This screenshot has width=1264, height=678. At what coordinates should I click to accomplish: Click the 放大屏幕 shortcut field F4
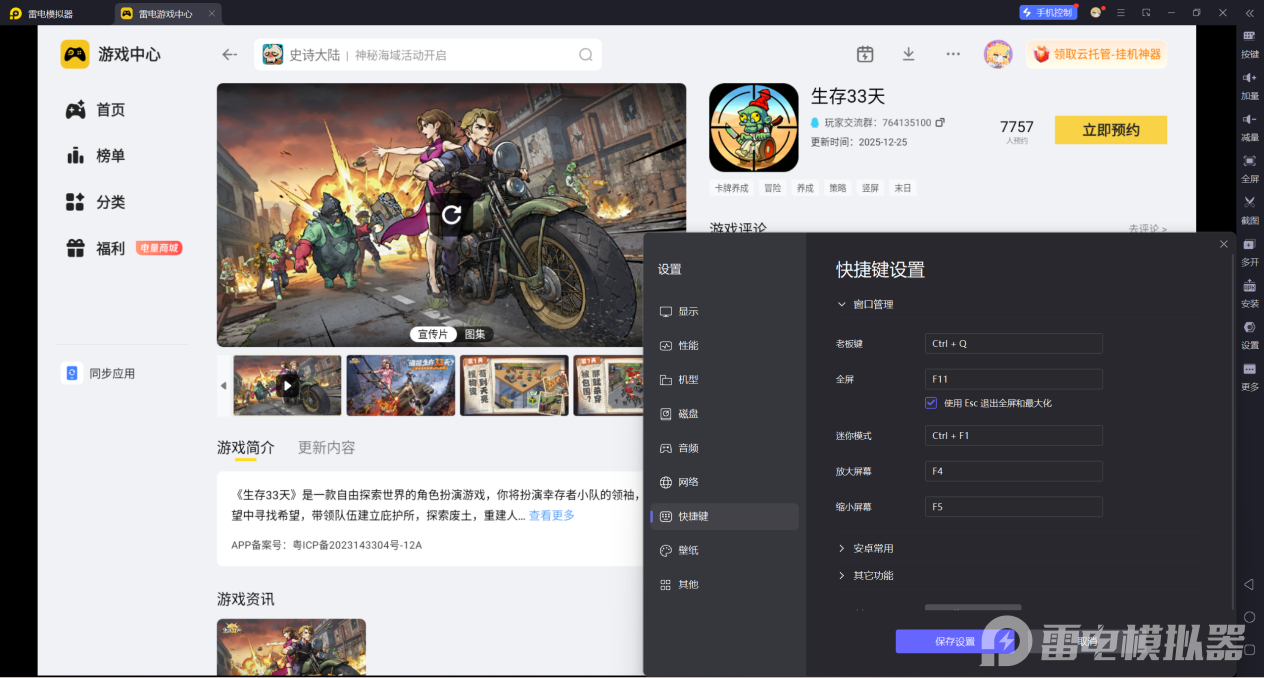pyautogui.click(x=1014, y=471)
